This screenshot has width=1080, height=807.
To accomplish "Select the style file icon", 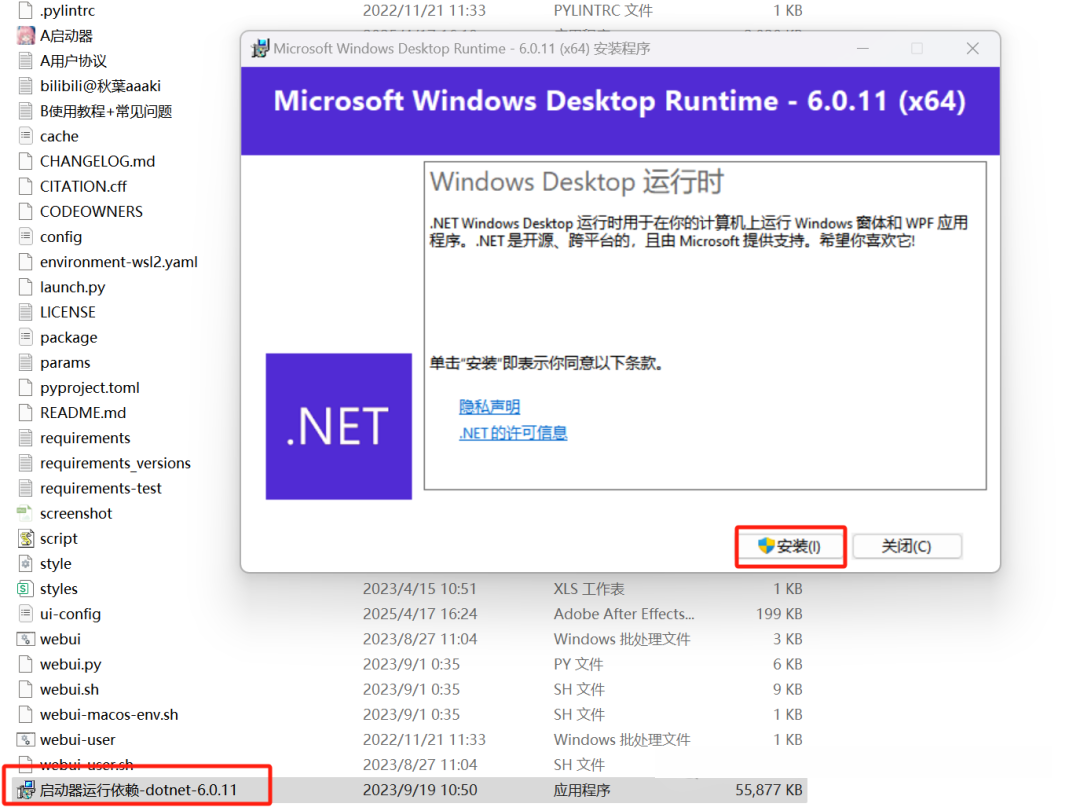I will [25, 563].
